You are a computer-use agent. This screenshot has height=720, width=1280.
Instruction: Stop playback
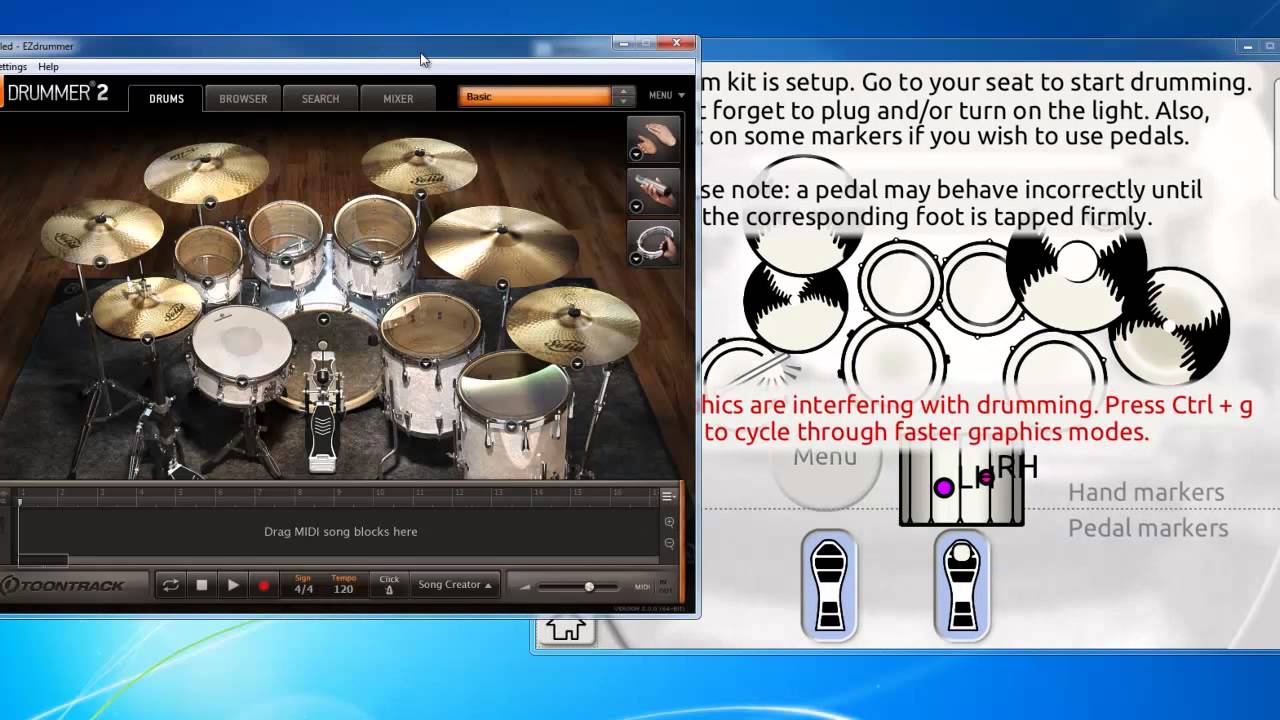(x=202, y=585)
